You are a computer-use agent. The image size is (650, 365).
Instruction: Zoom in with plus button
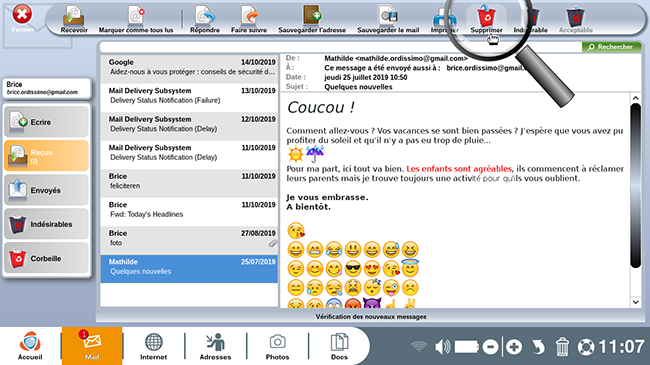[514, 346]
